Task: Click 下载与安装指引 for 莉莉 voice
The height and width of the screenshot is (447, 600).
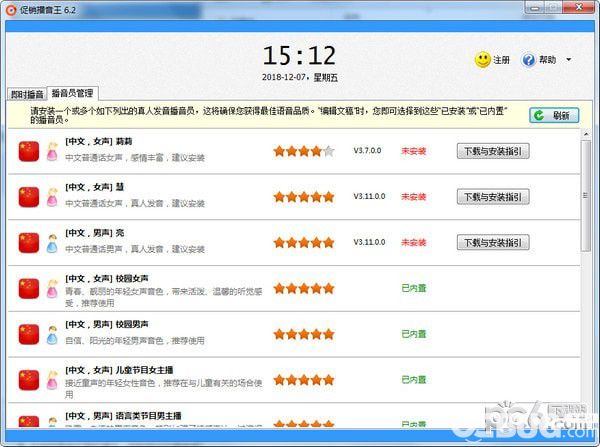Action: click(493, 151)
